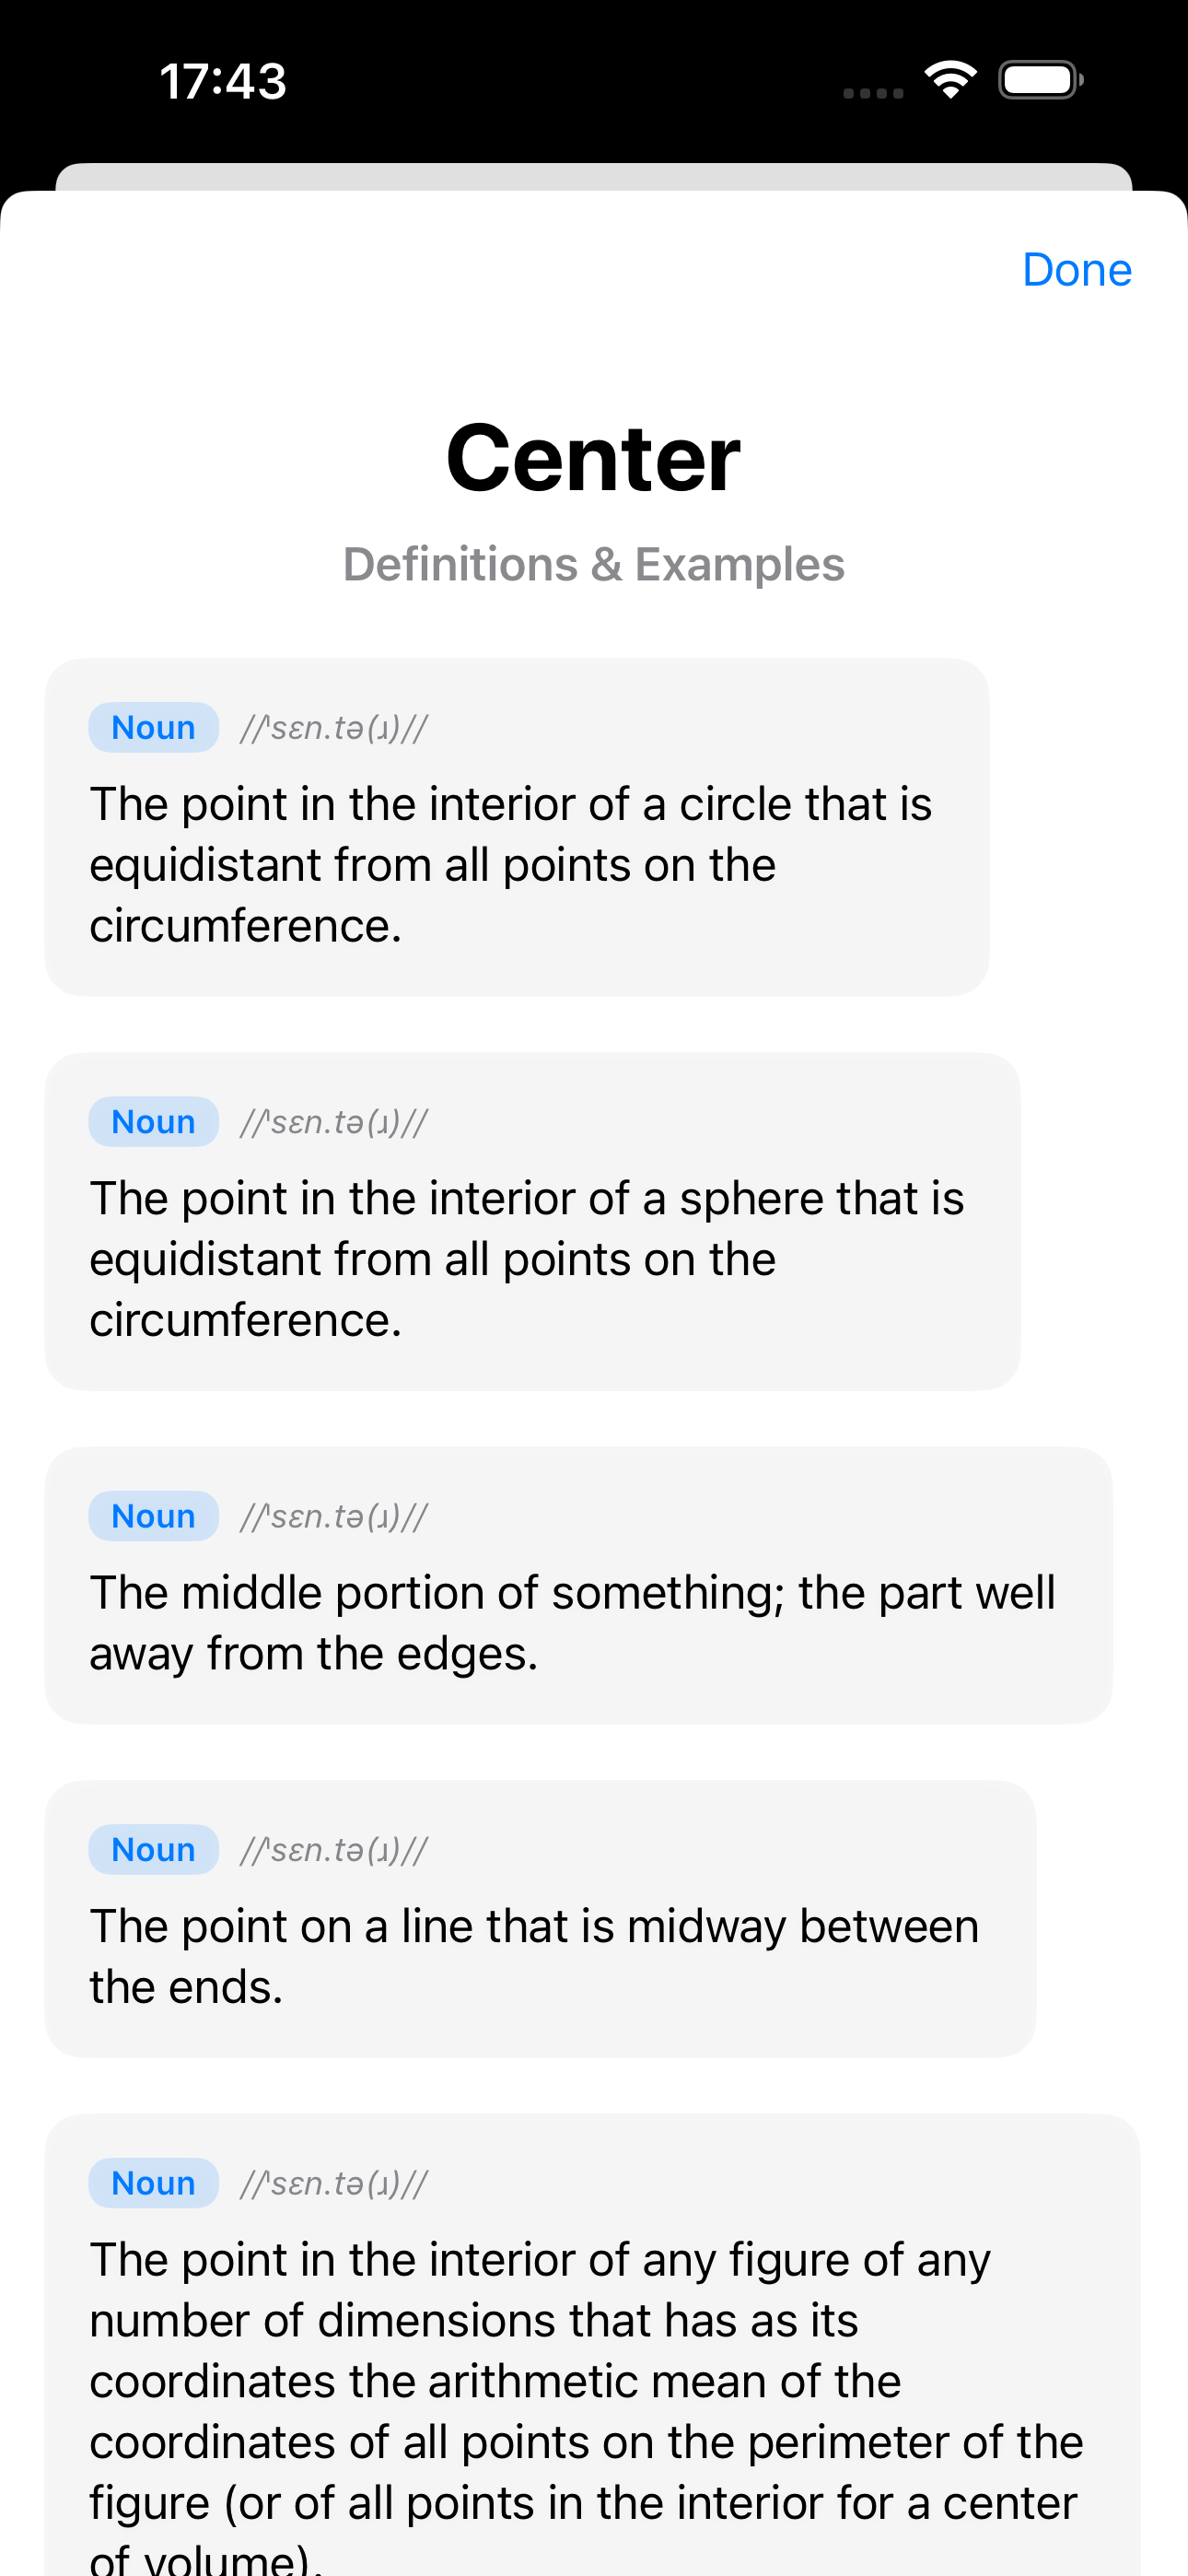Select the sphere circumference definition text
1188x2576 pixels.
526,1258
